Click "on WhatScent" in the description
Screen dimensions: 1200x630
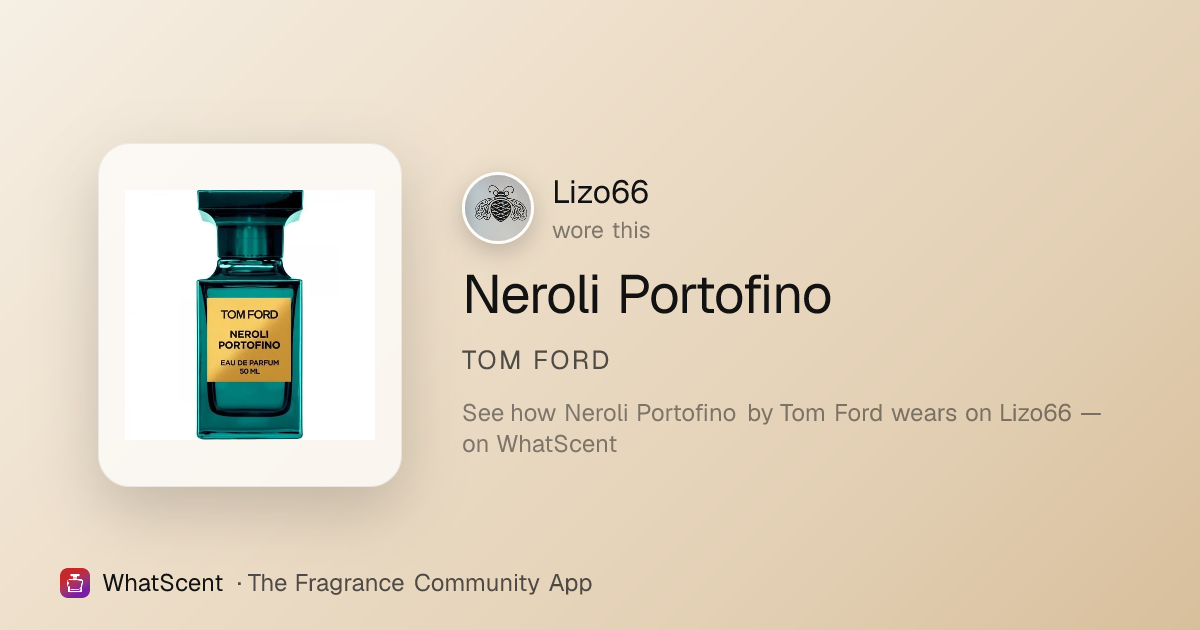pyautogui.click(x=540, y=444)
